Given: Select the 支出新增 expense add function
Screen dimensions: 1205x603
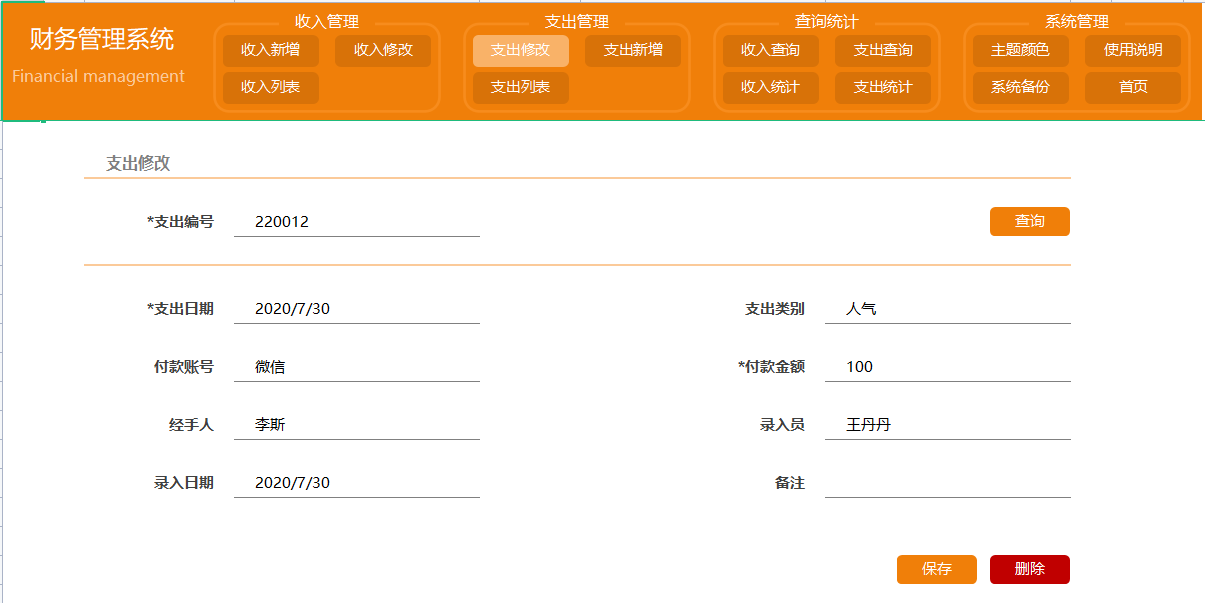Looking at the screenshot, I should tap(633, 50).
